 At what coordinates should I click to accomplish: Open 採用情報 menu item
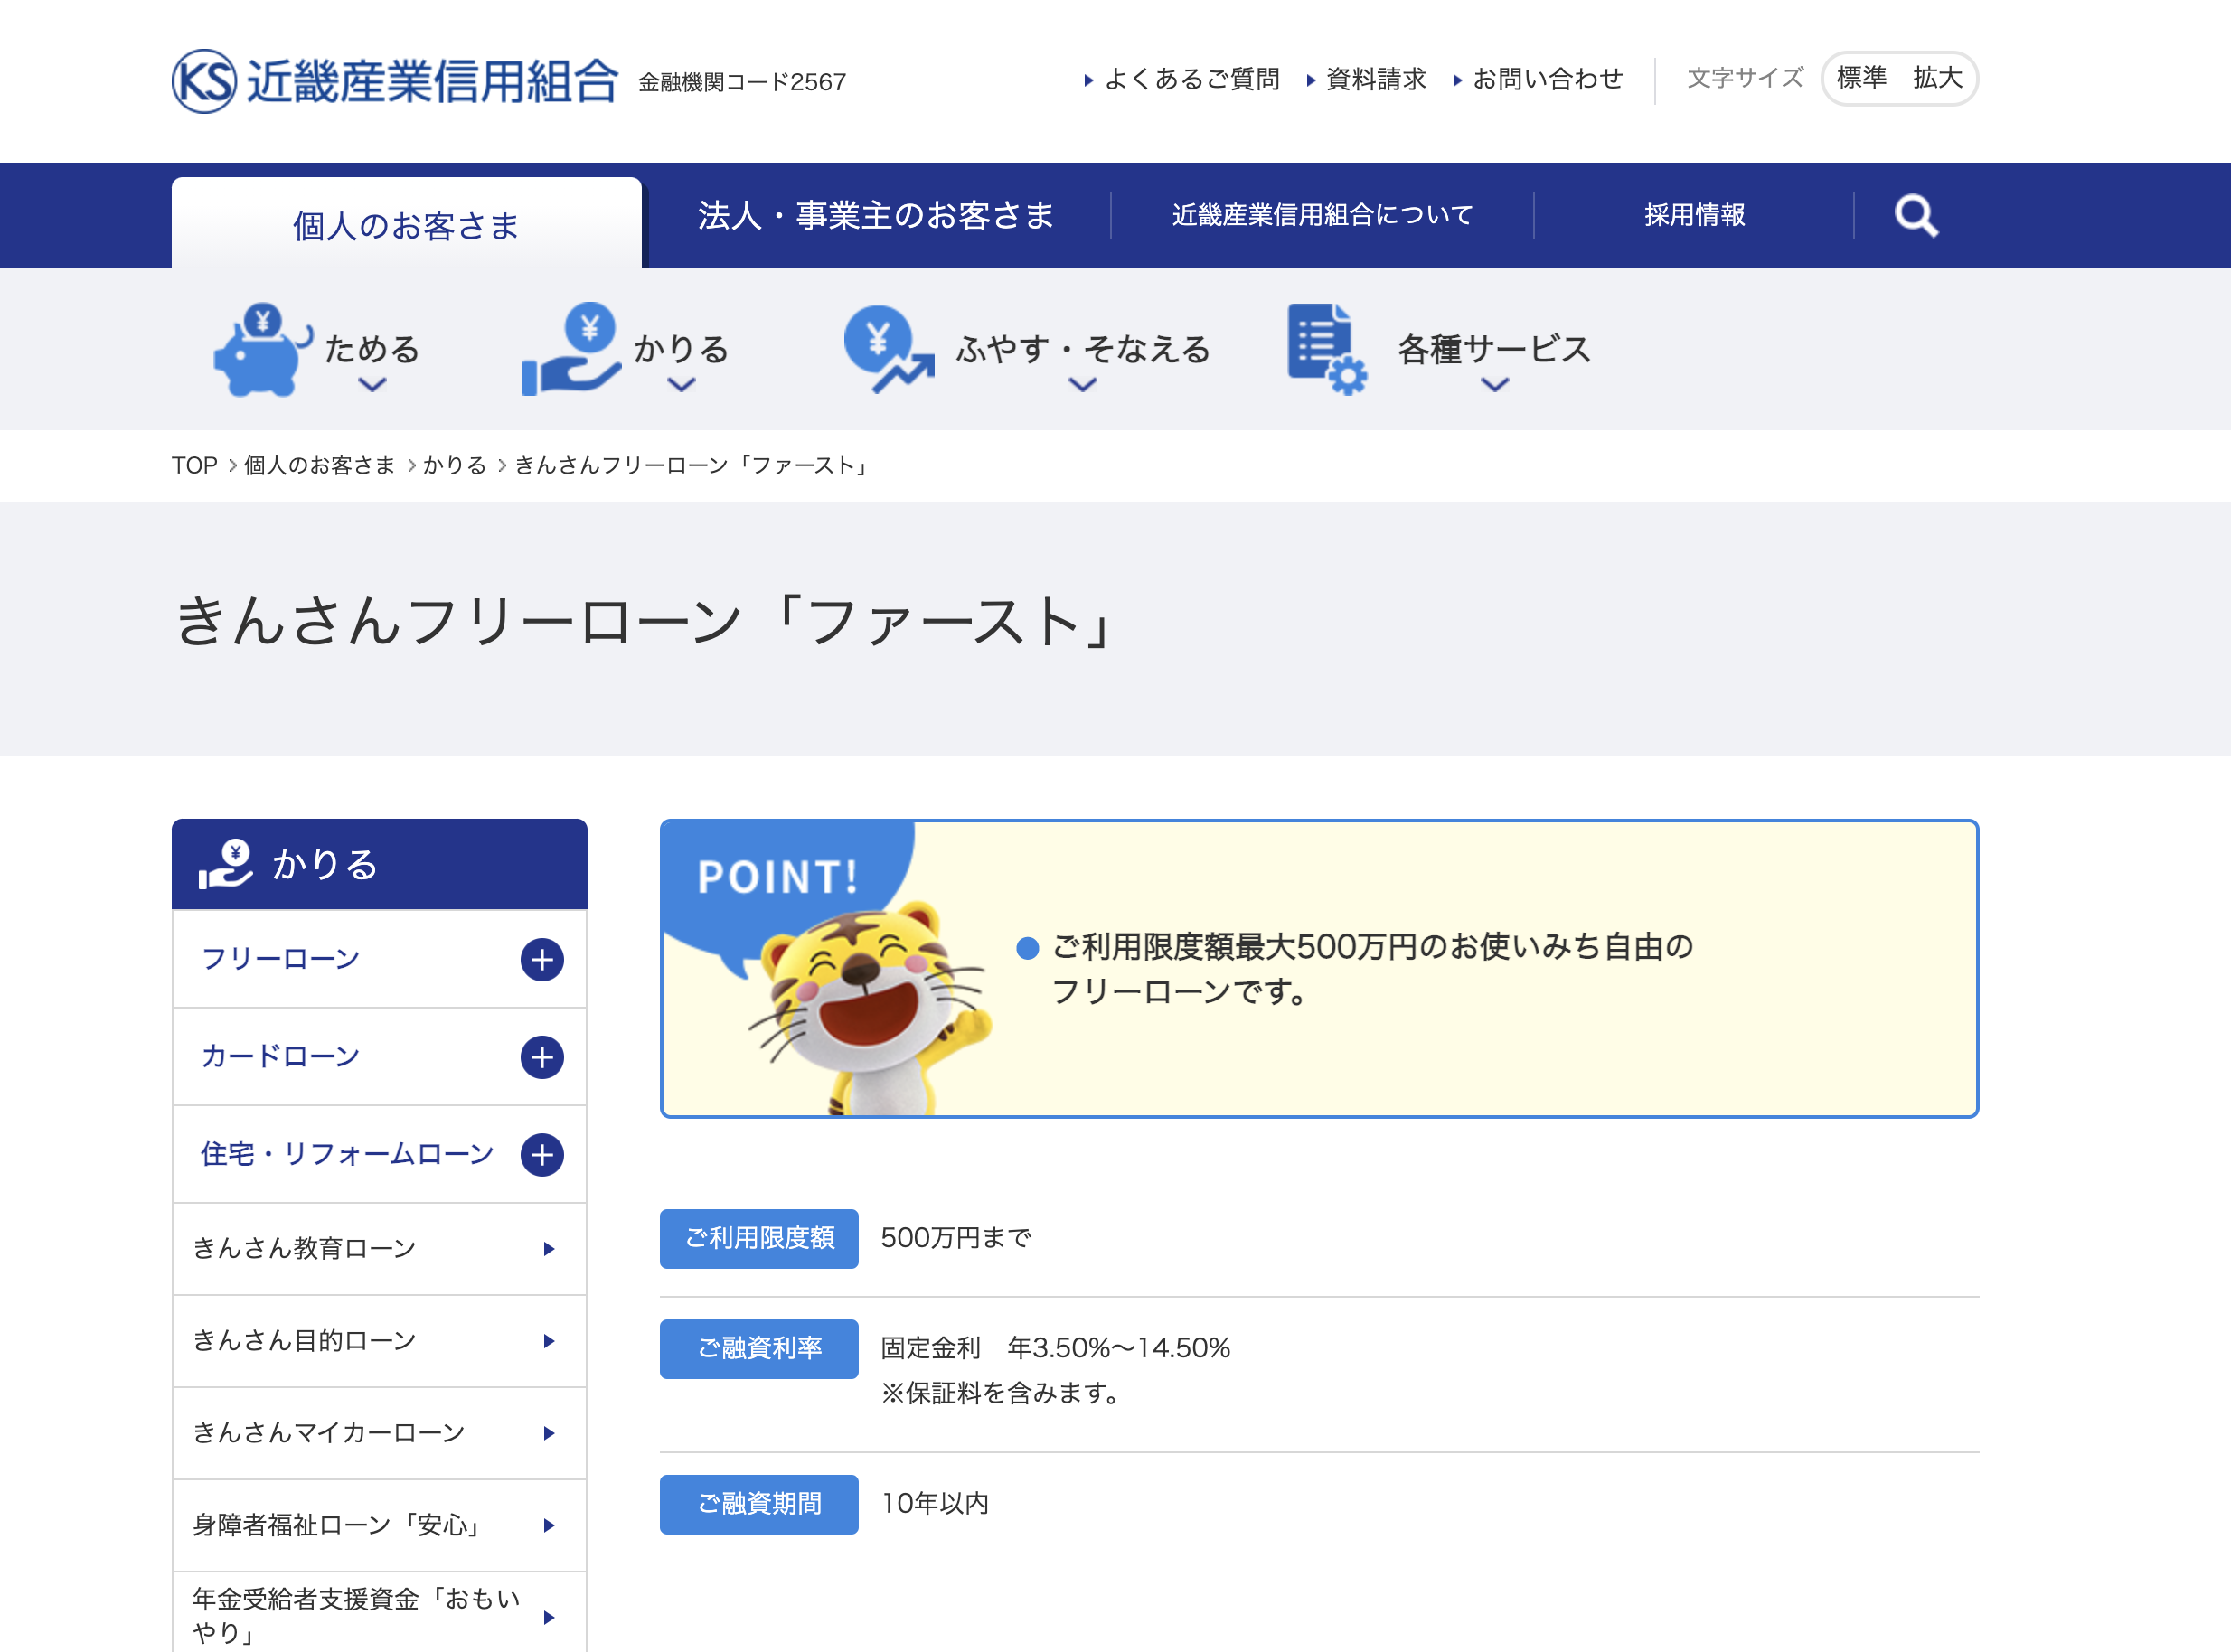pyautogui.click(x=1694, y=215)
